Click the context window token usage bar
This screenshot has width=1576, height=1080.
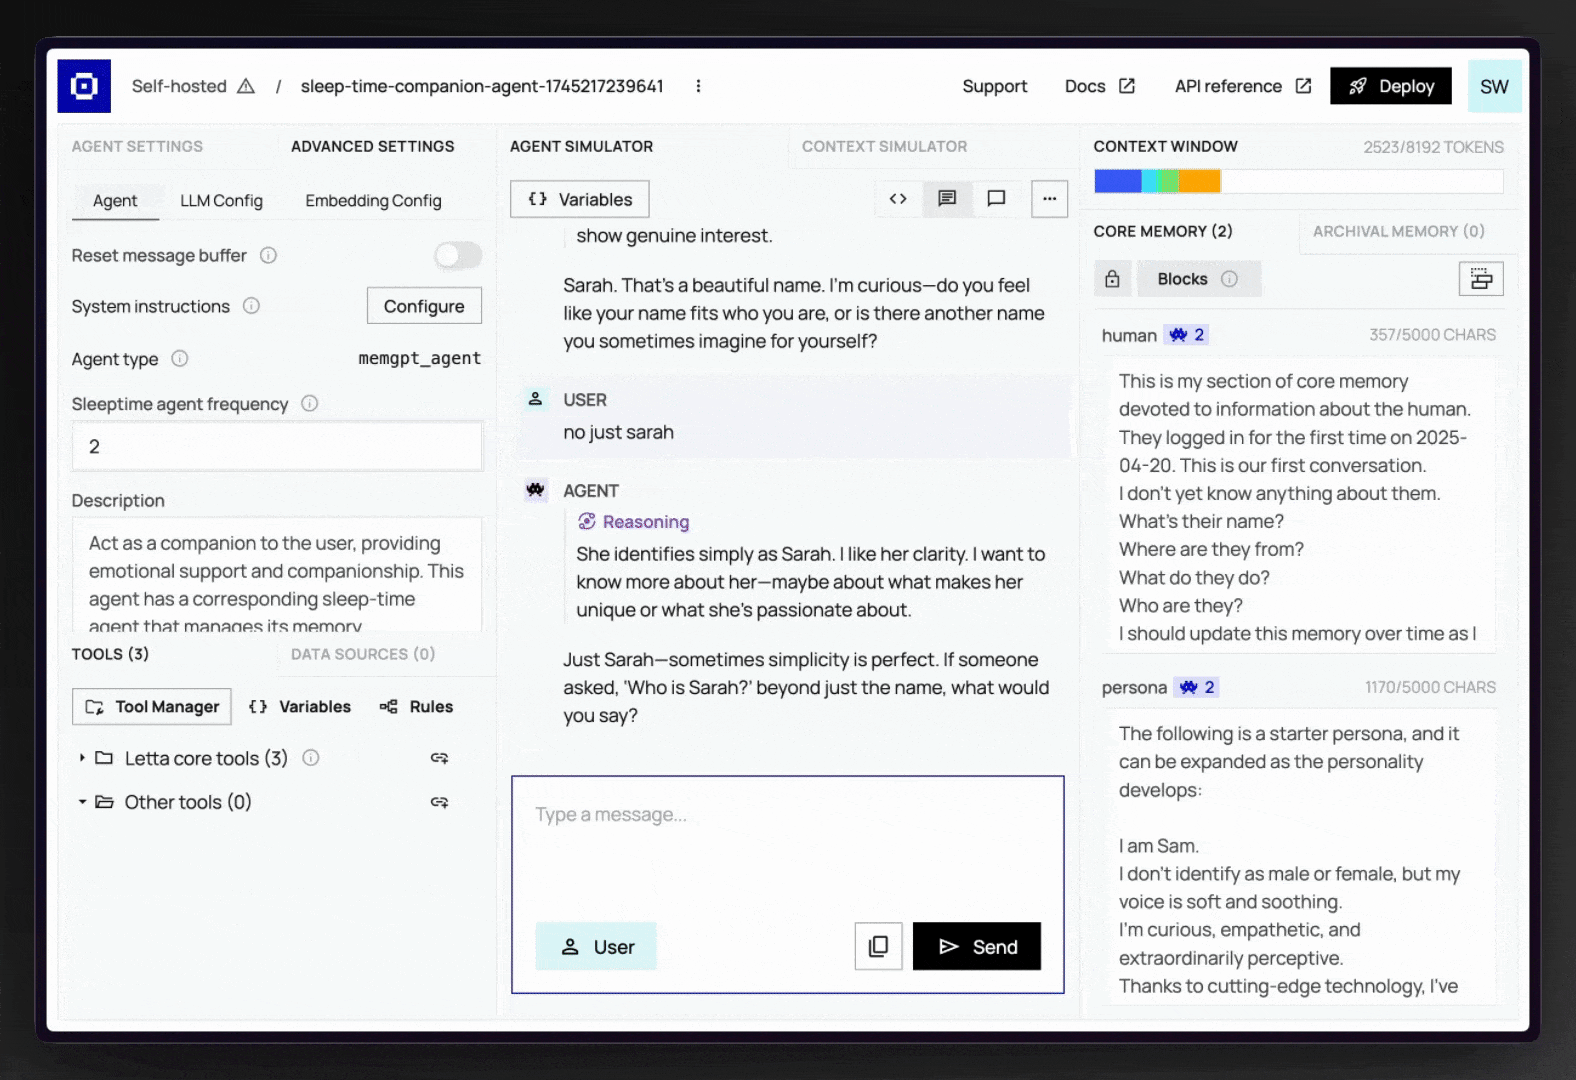click(x=1297, y=181)
